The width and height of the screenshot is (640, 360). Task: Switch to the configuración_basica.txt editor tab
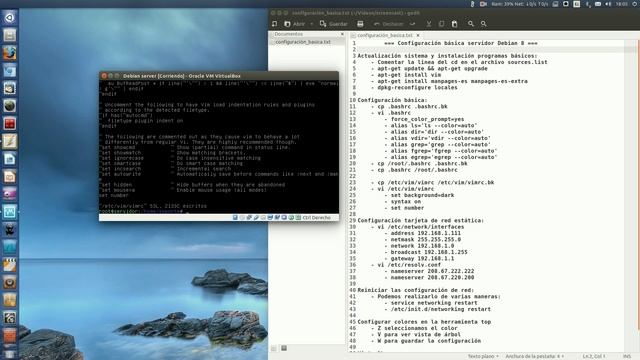pos(385,36)
